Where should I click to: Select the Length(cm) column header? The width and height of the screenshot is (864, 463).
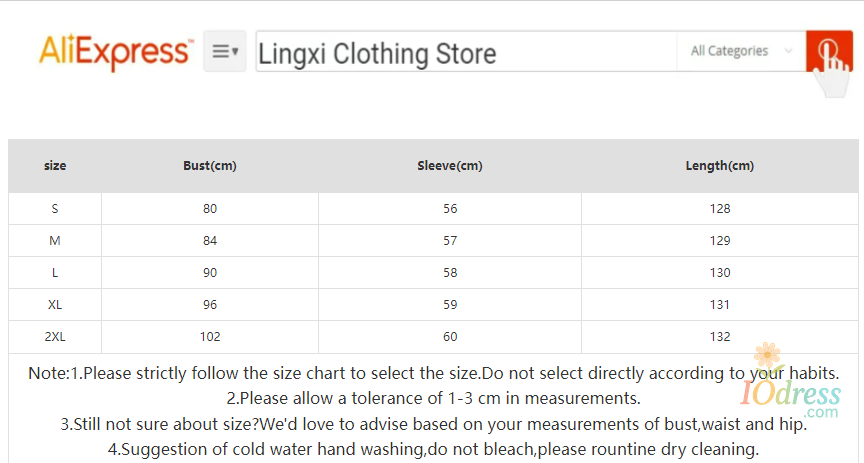(720, 165)
